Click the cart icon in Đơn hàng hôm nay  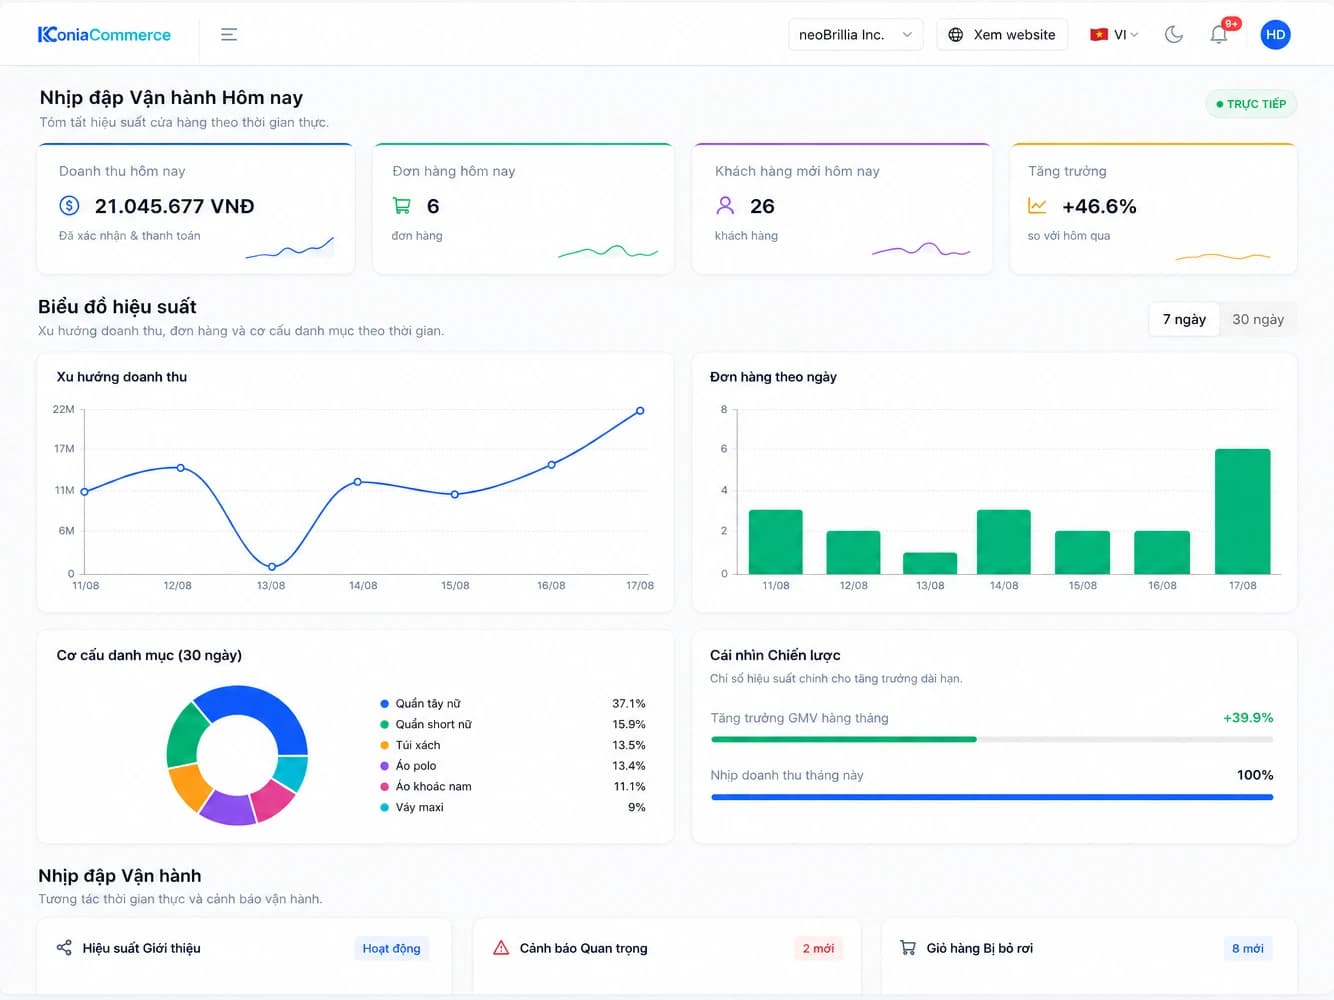pos(402,206)
